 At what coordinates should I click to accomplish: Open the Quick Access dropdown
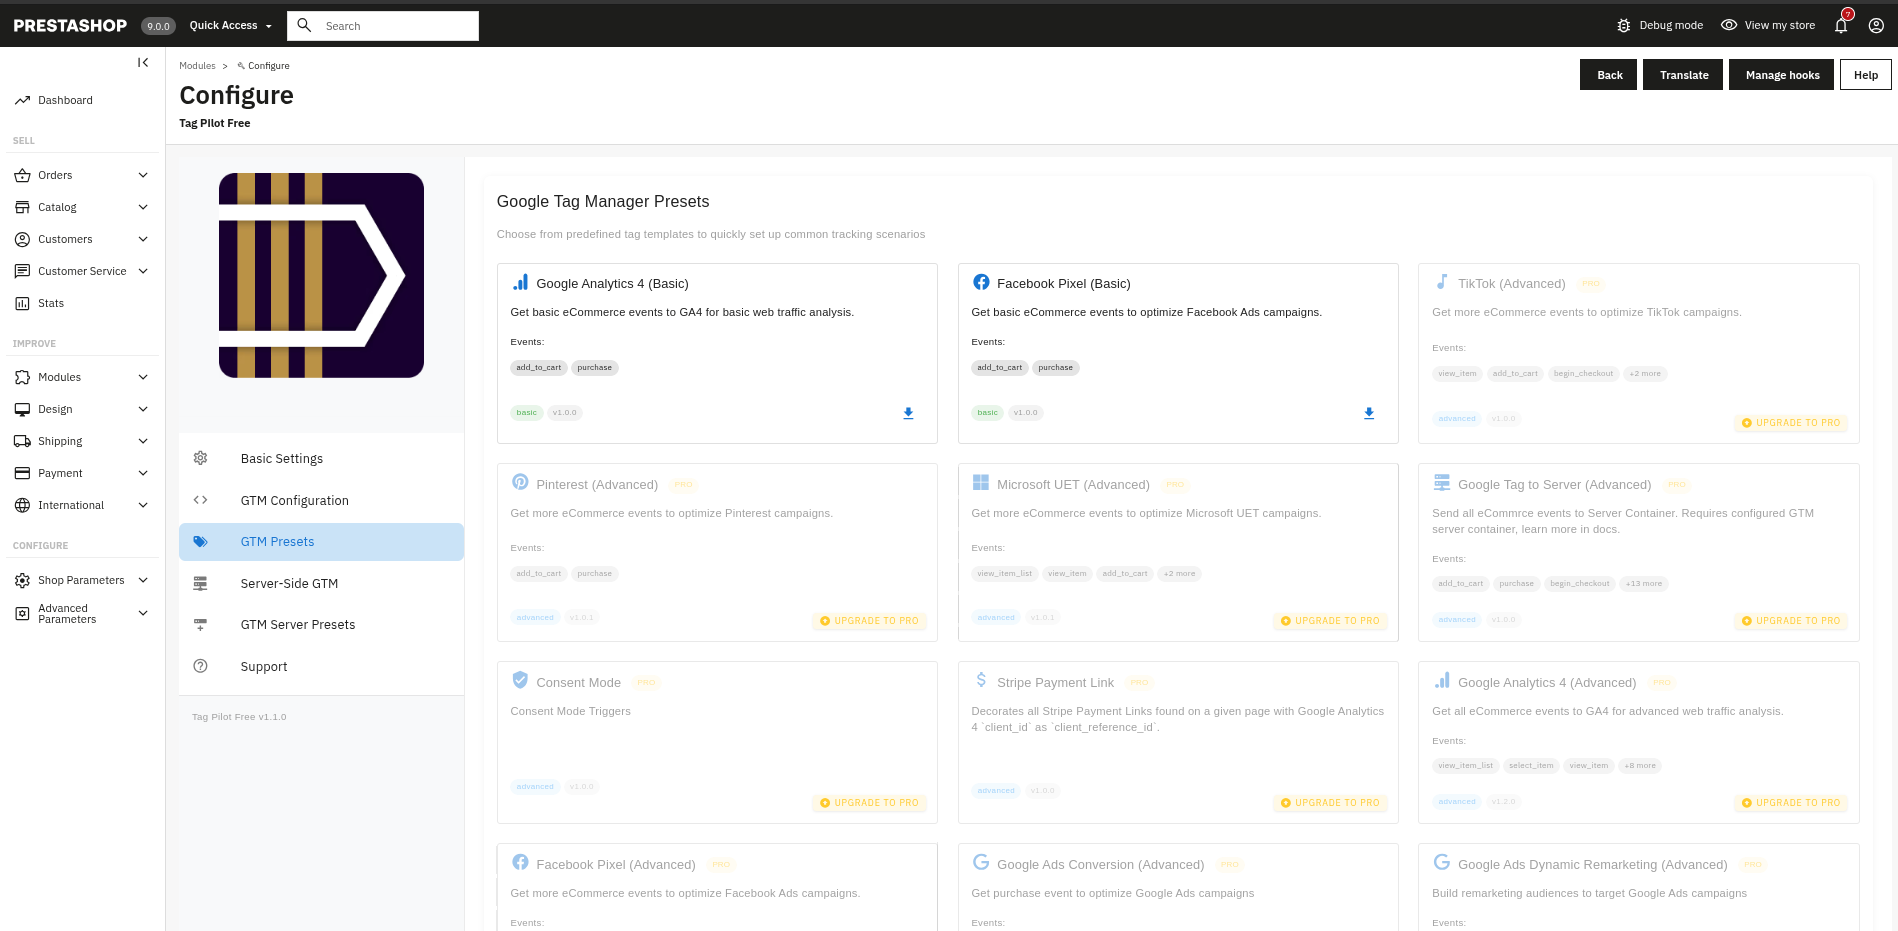(231, 26)
